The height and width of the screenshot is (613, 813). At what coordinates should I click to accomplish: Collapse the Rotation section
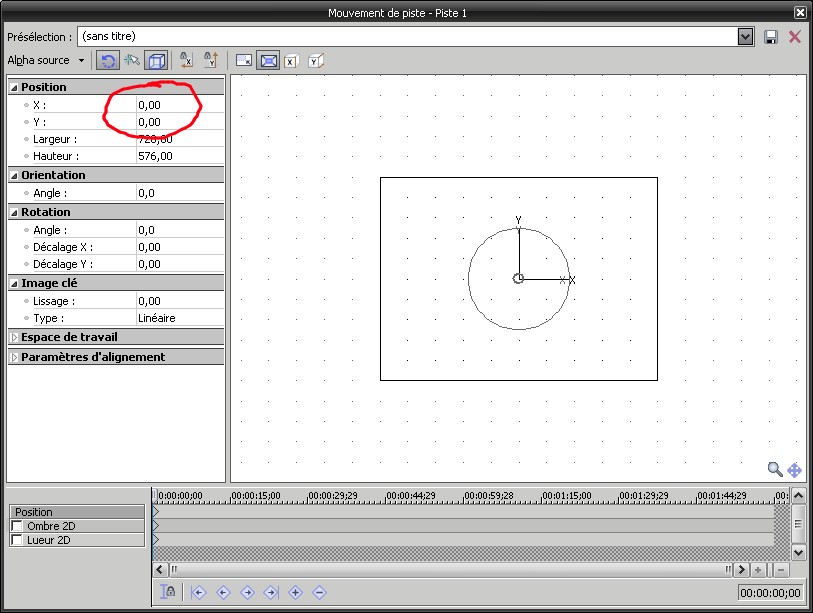pyautogui.click(x=15, y=212)
